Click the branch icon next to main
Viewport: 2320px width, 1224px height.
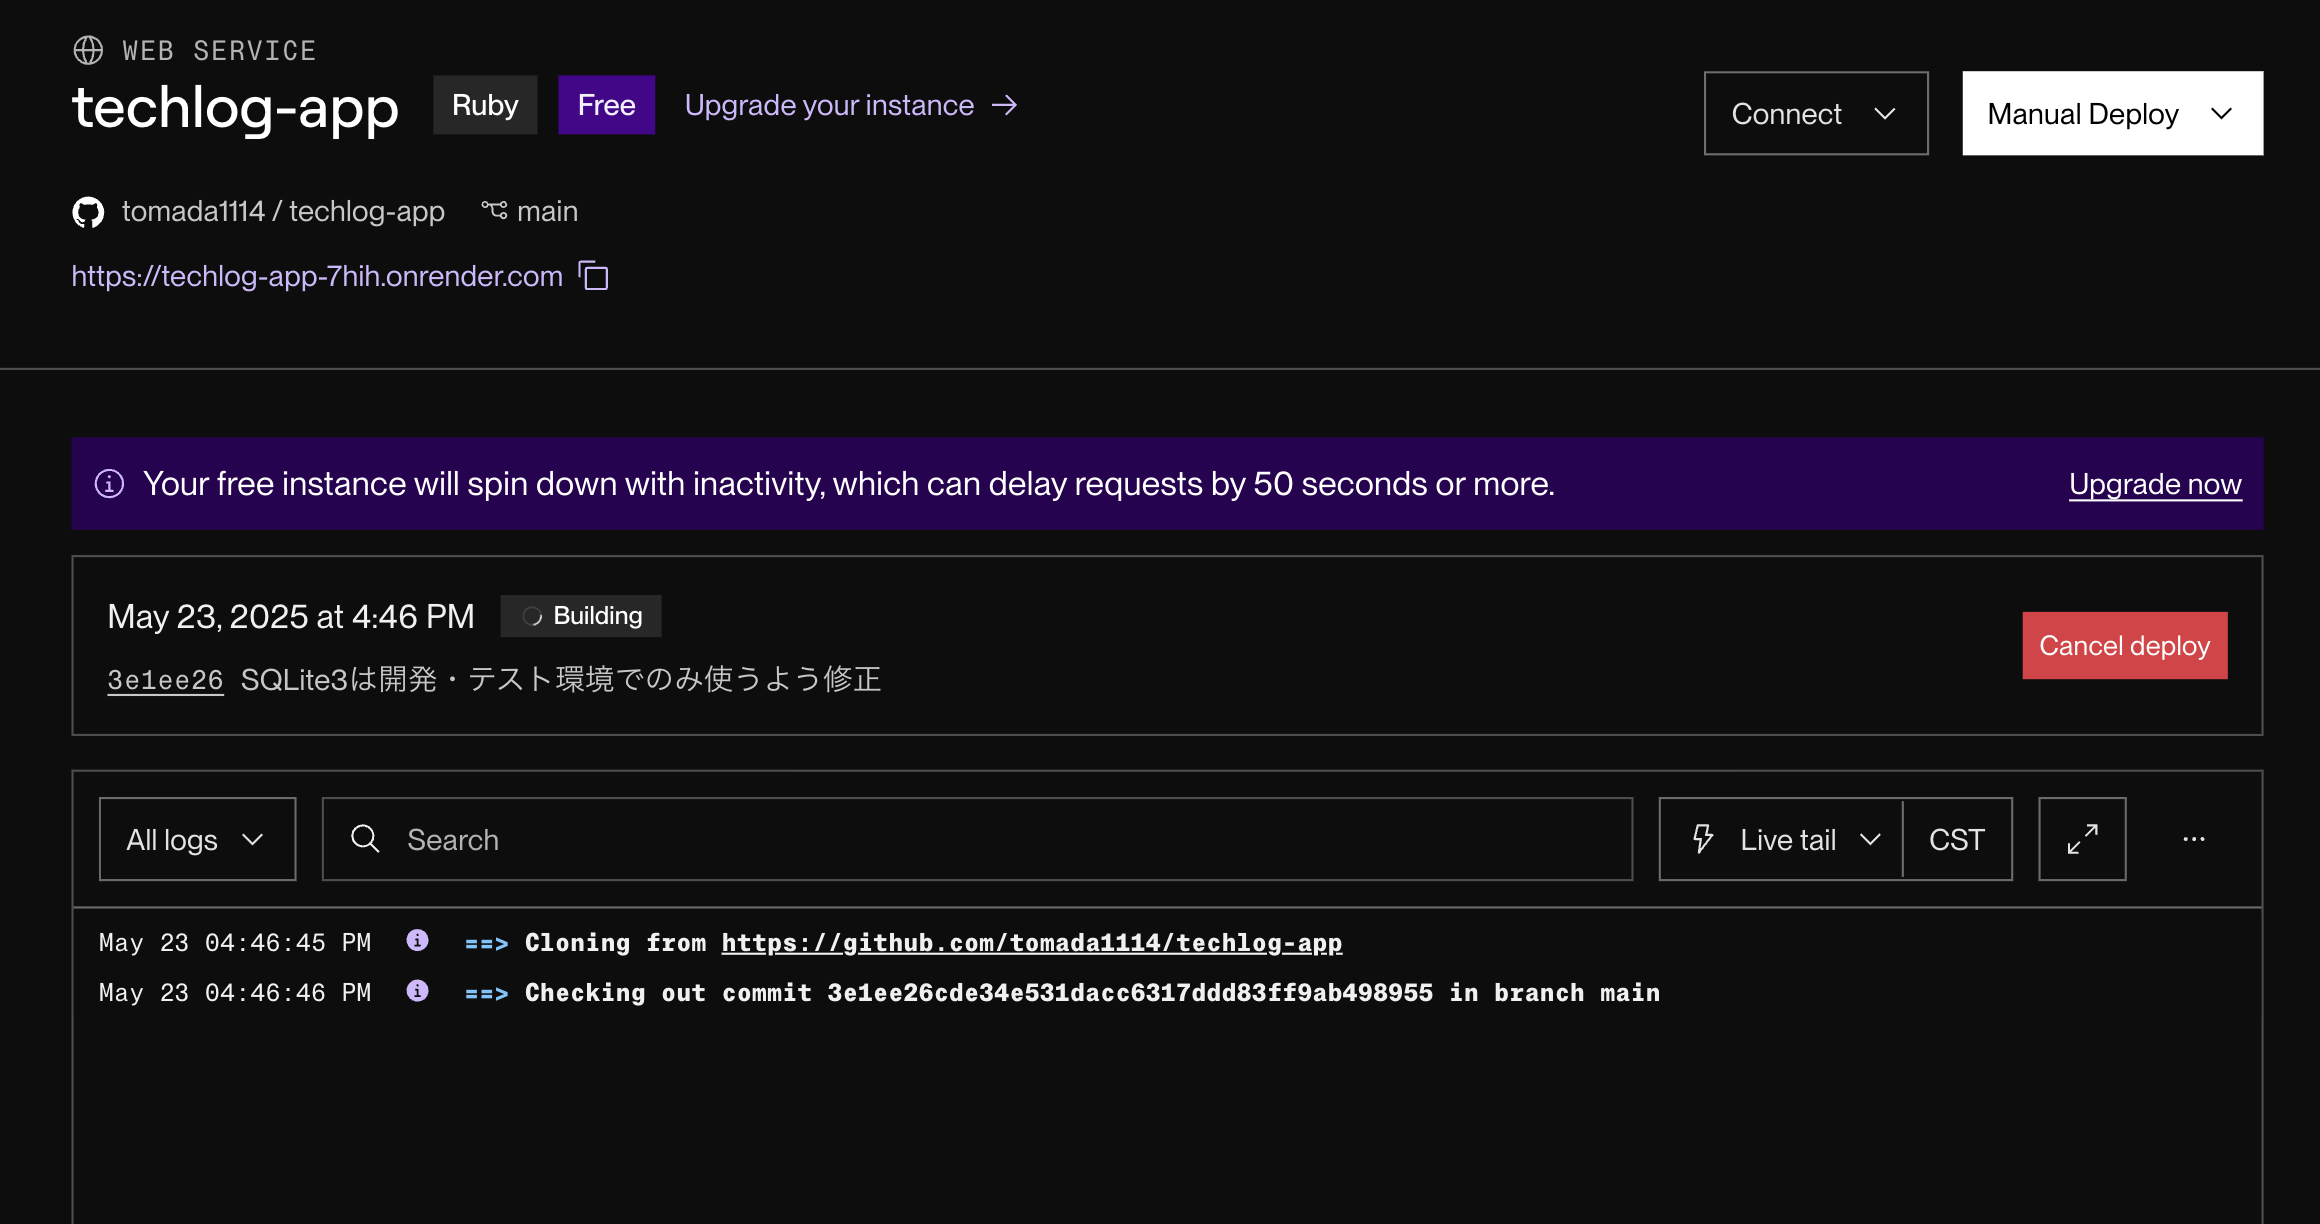coord(494,211)
